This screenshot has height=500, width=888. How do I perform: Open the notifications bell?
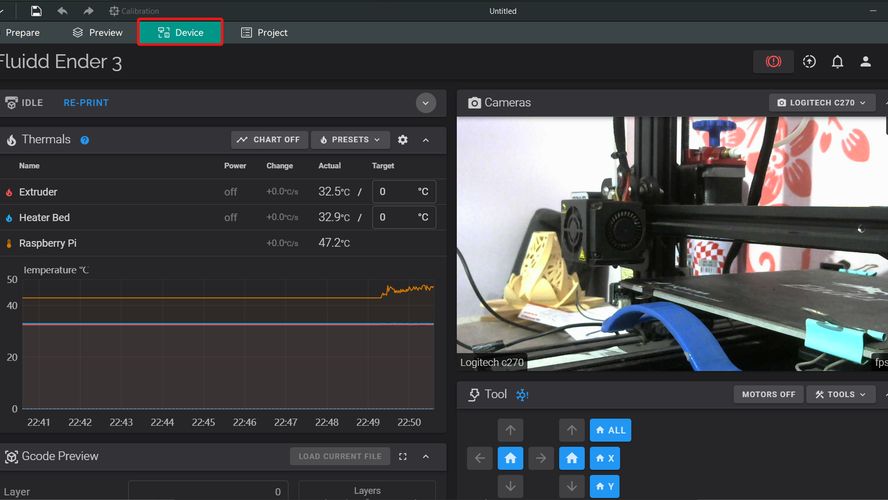click(837, 62)
